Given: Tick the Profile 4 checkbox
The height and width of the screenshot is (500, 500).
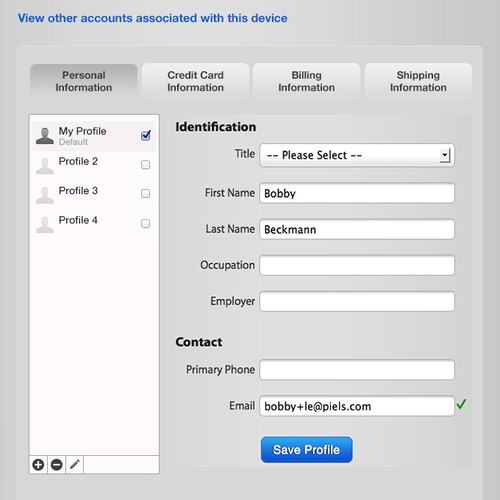Looking at the screenshot, I should pos(145,223).
